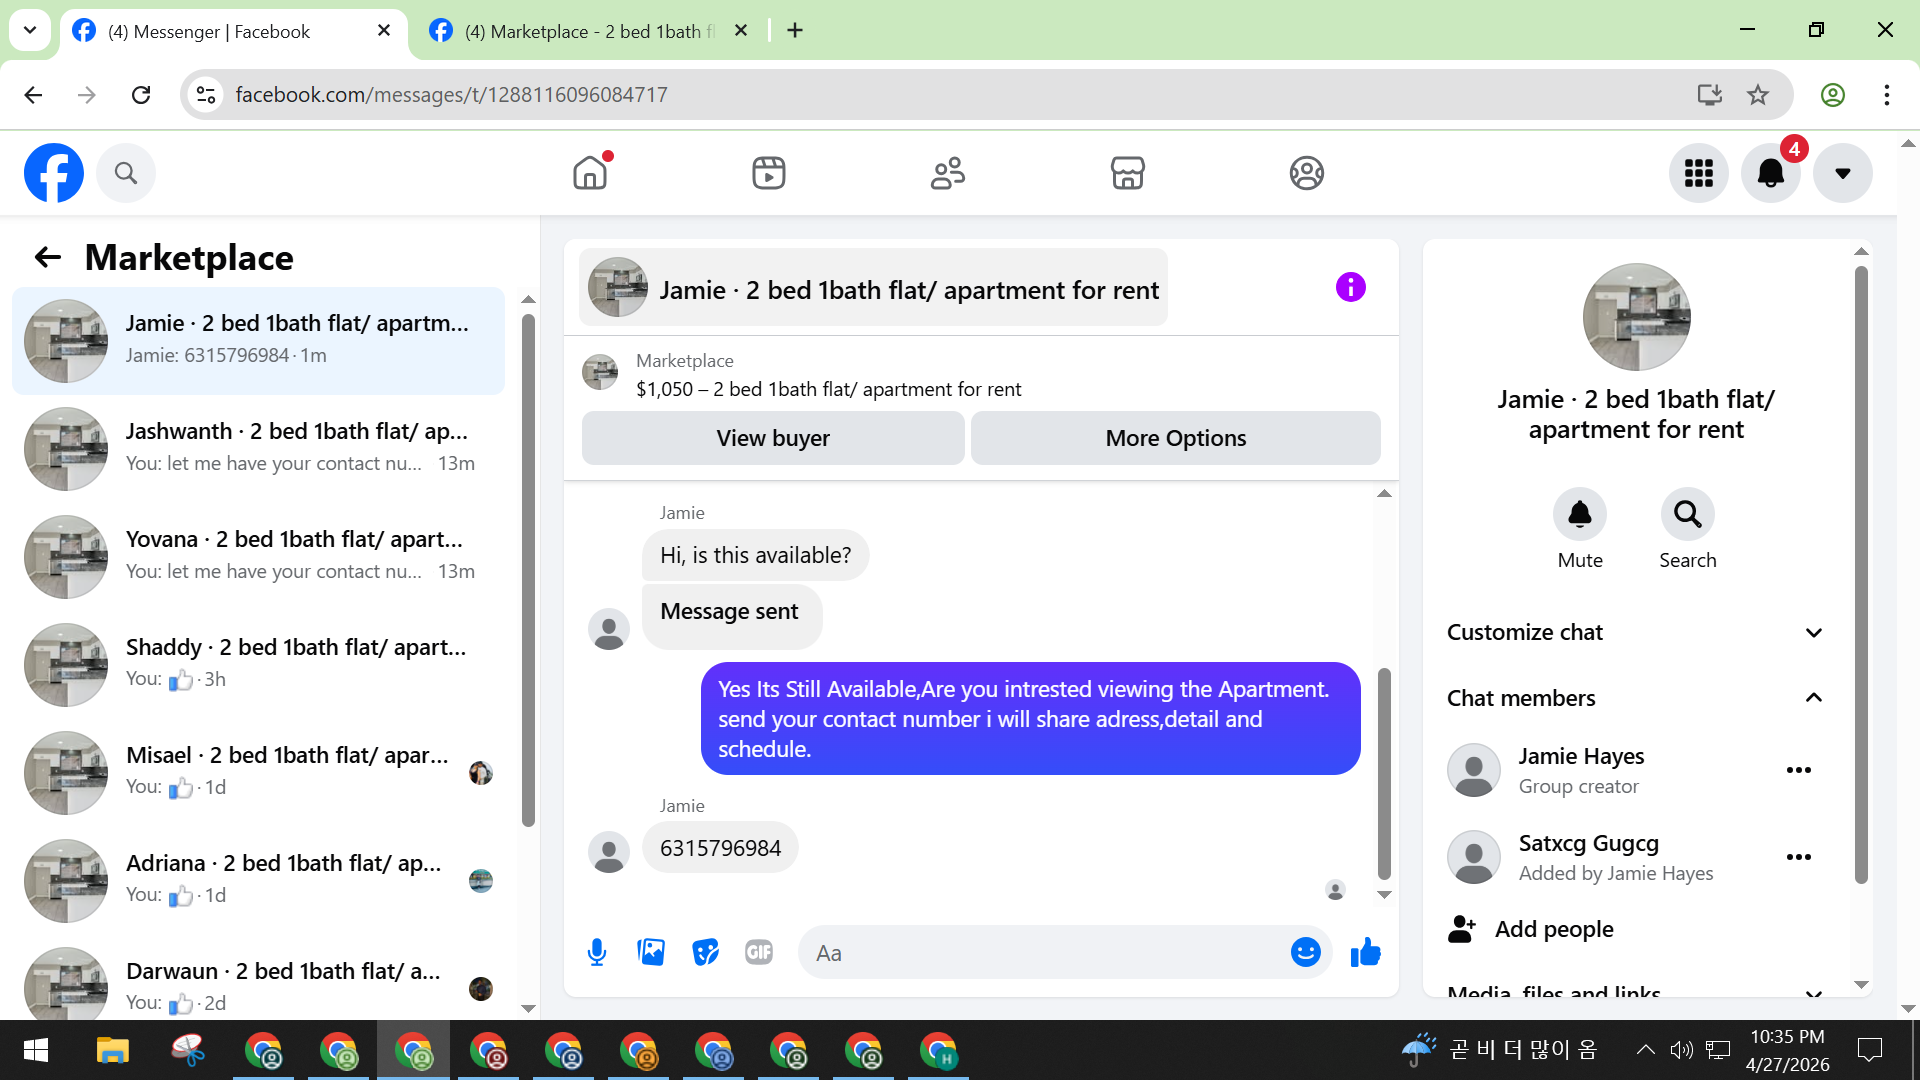Viewport: 1920px width, 1080px height.
Task: Click conversation title Jamie 2 bed 1bath header
Action: pyautogui.click(x=873, y=288)
